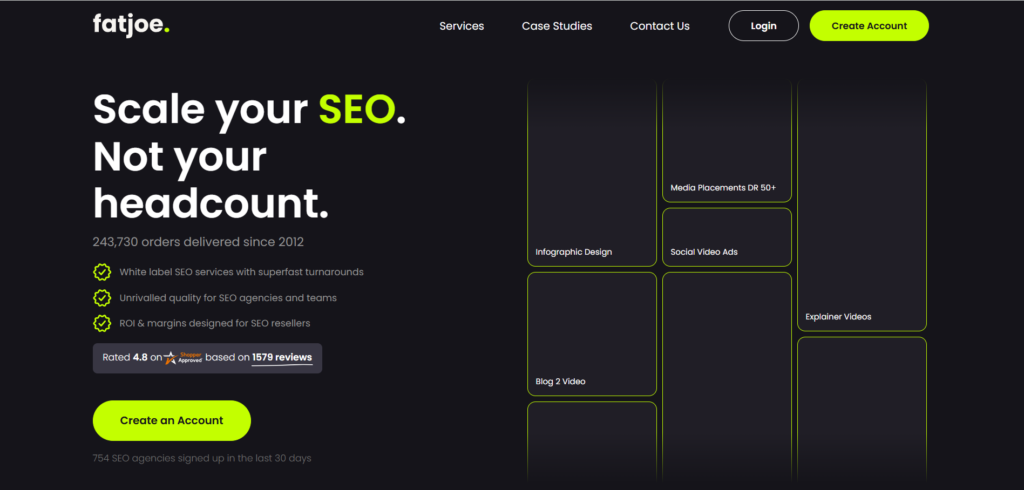Click the Shopper Approved logo

coord(184,358)
